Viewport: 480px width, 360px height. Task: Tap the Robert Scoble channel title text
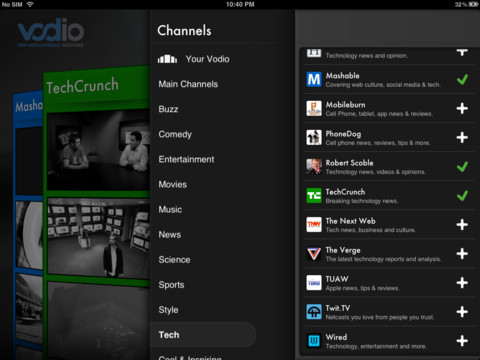pos(349,163)
